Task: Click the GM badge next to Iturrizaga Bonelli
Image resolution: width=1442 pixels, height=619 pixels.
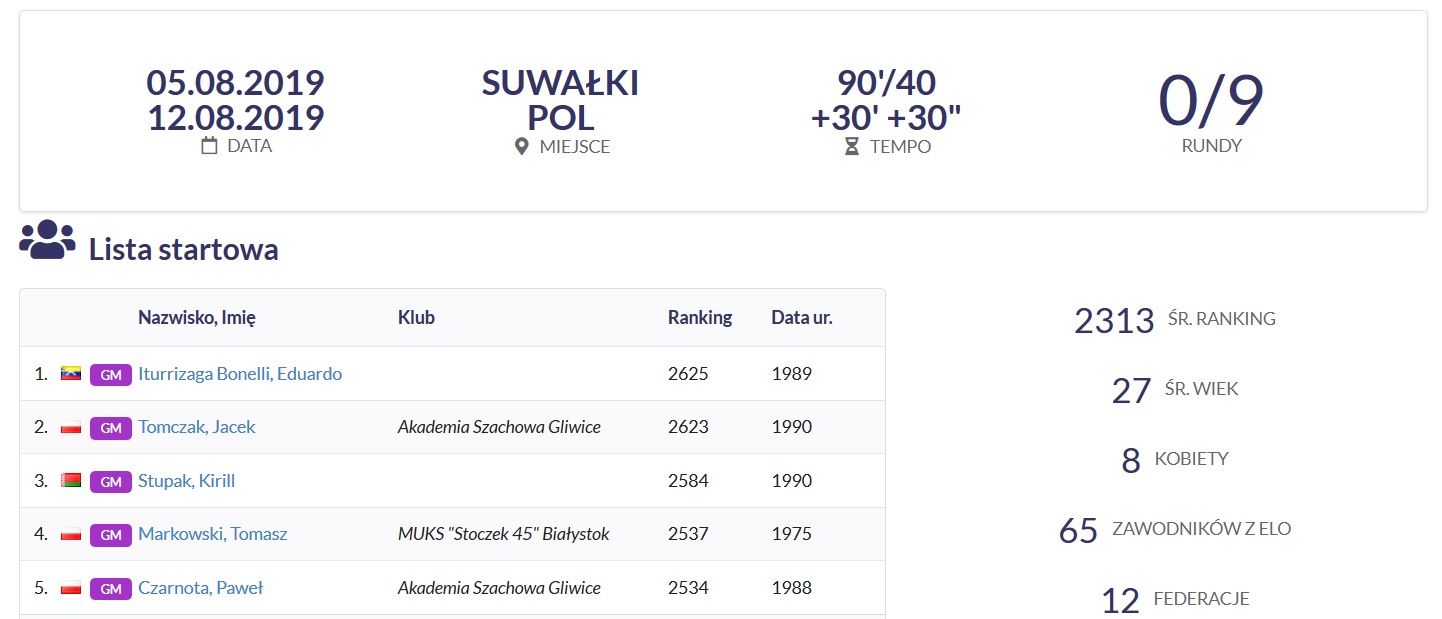Action: [111, 374]
